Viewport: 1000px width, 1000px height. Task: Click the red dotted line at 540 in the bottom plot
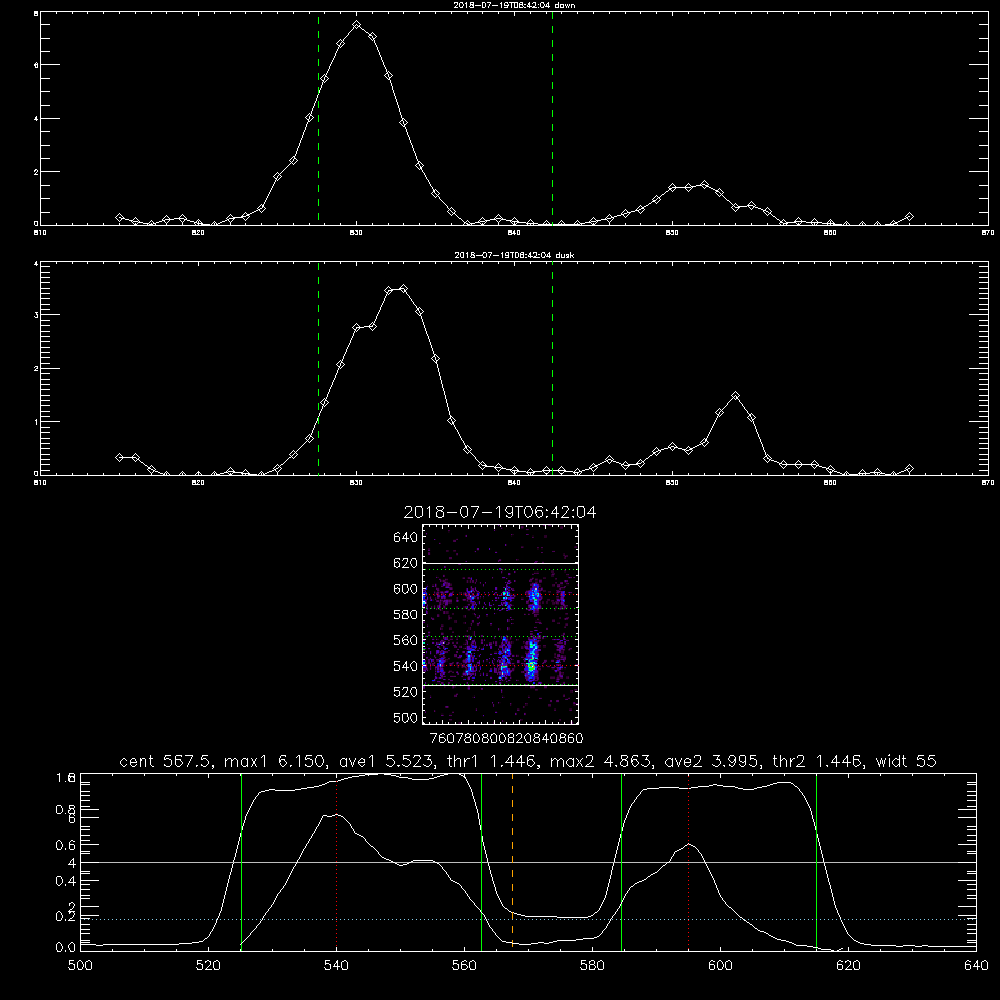336,862
